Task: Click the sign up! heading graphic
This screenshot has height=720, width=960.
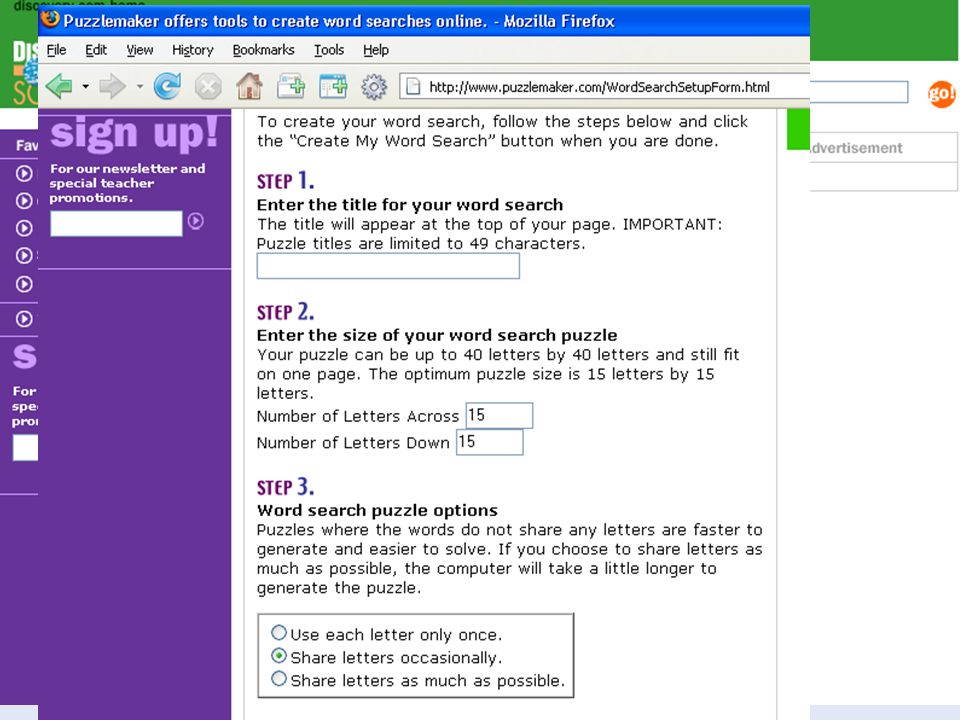Action: pyautogui.click(x=133, y=133)
